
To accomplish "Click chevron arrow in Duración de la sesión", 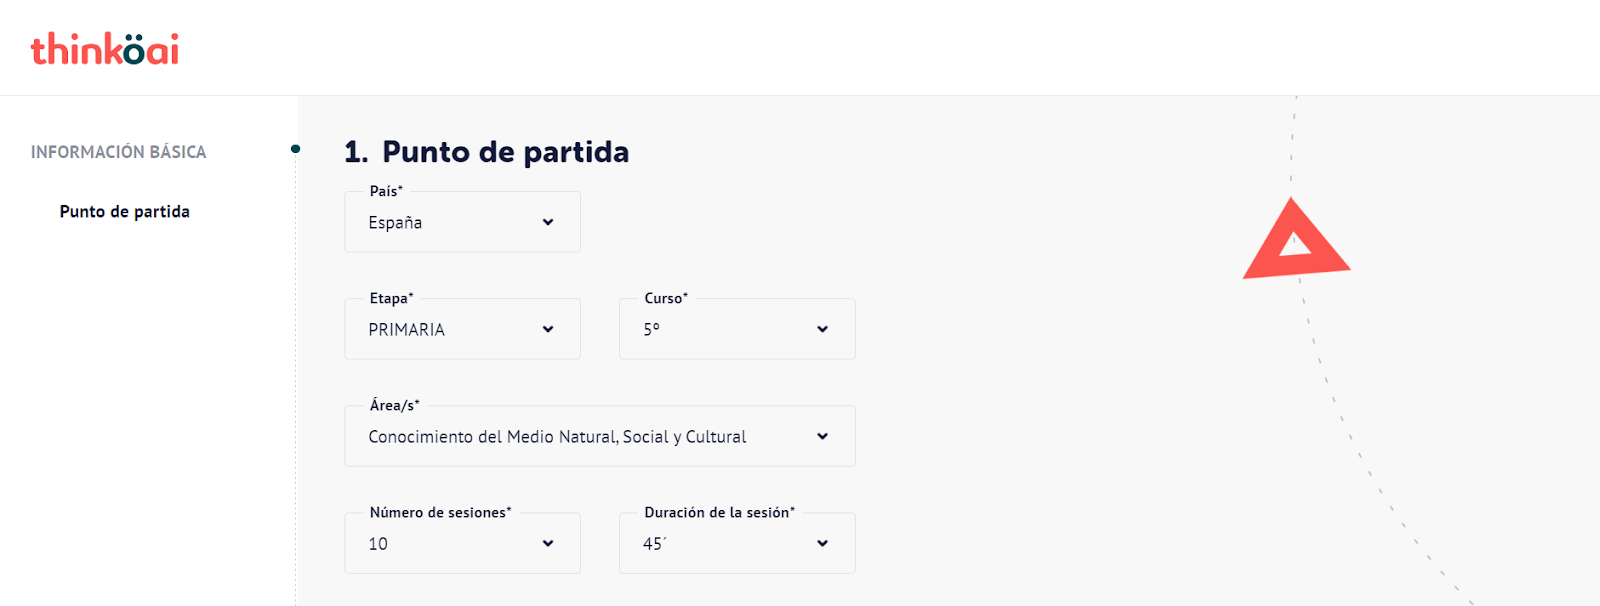I will pos(822,543).
